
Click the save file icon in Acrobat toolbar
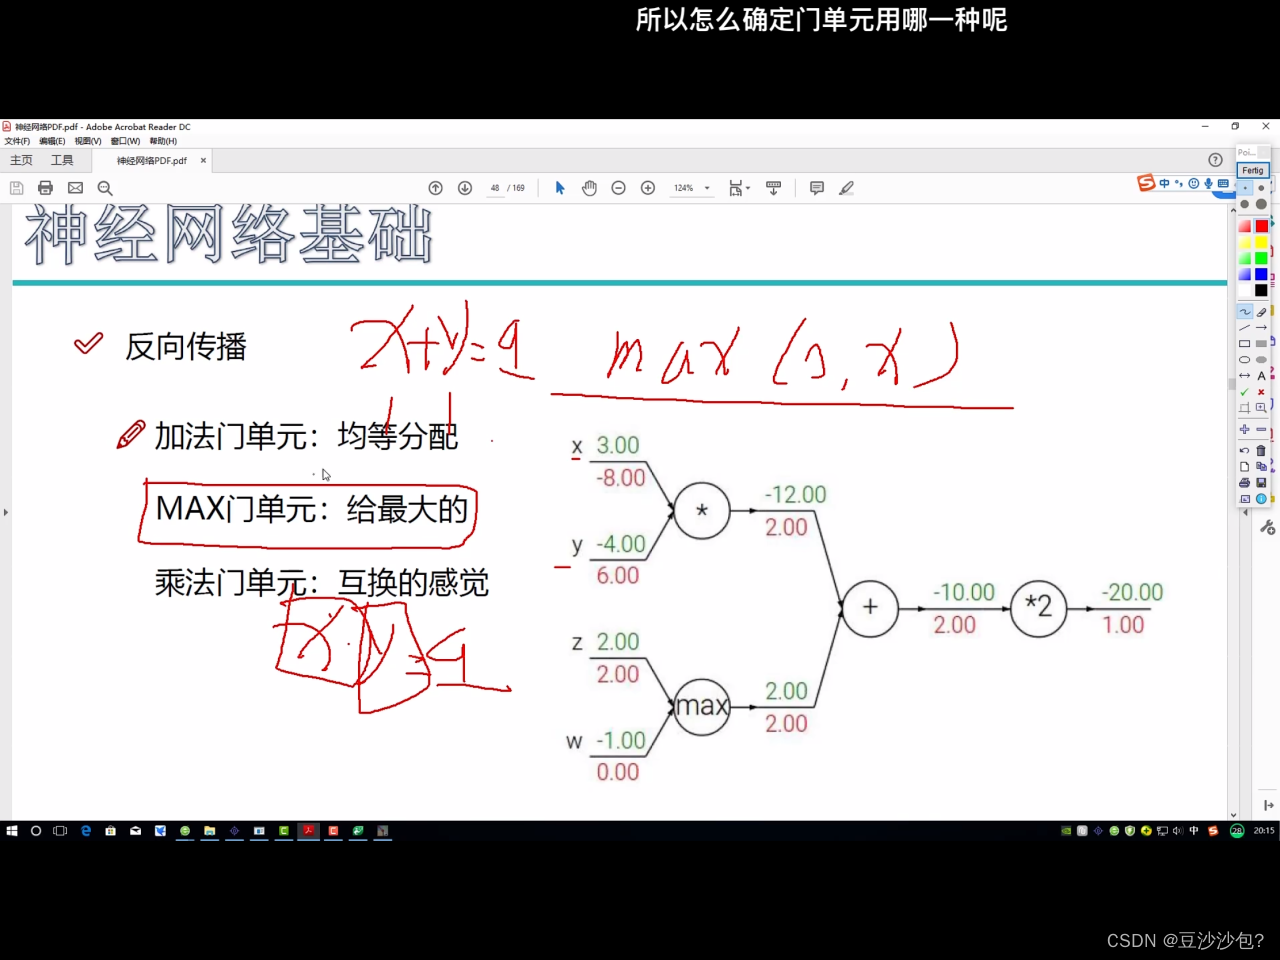(x=16, y=188)
